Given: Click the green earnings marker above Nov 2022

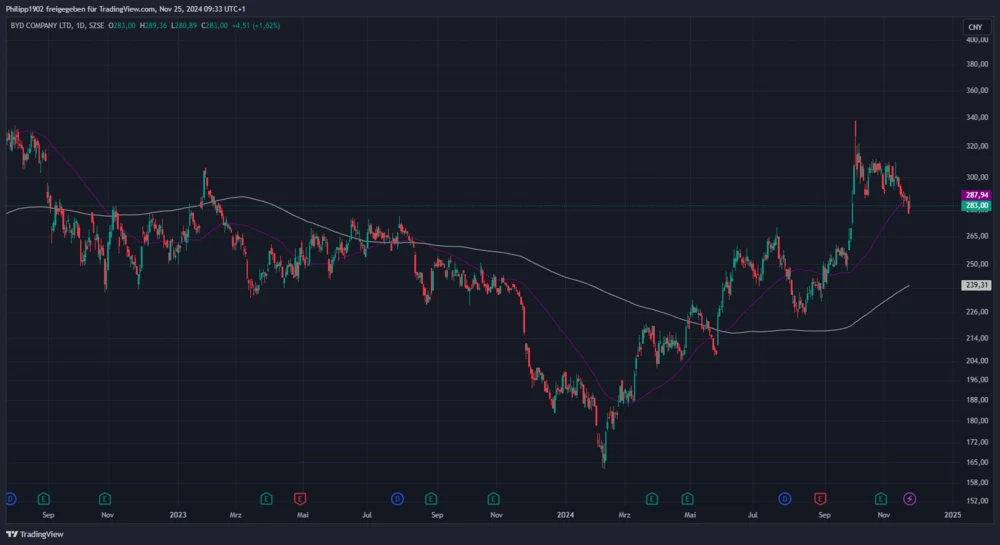Looking at the screenshot, I should [x=105, y=497].
